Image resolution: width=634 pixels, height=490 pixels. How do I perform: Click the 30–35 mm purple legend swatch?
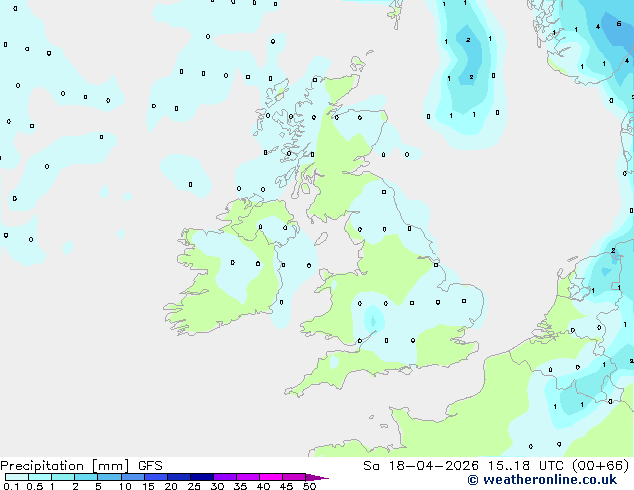point(225,477)
